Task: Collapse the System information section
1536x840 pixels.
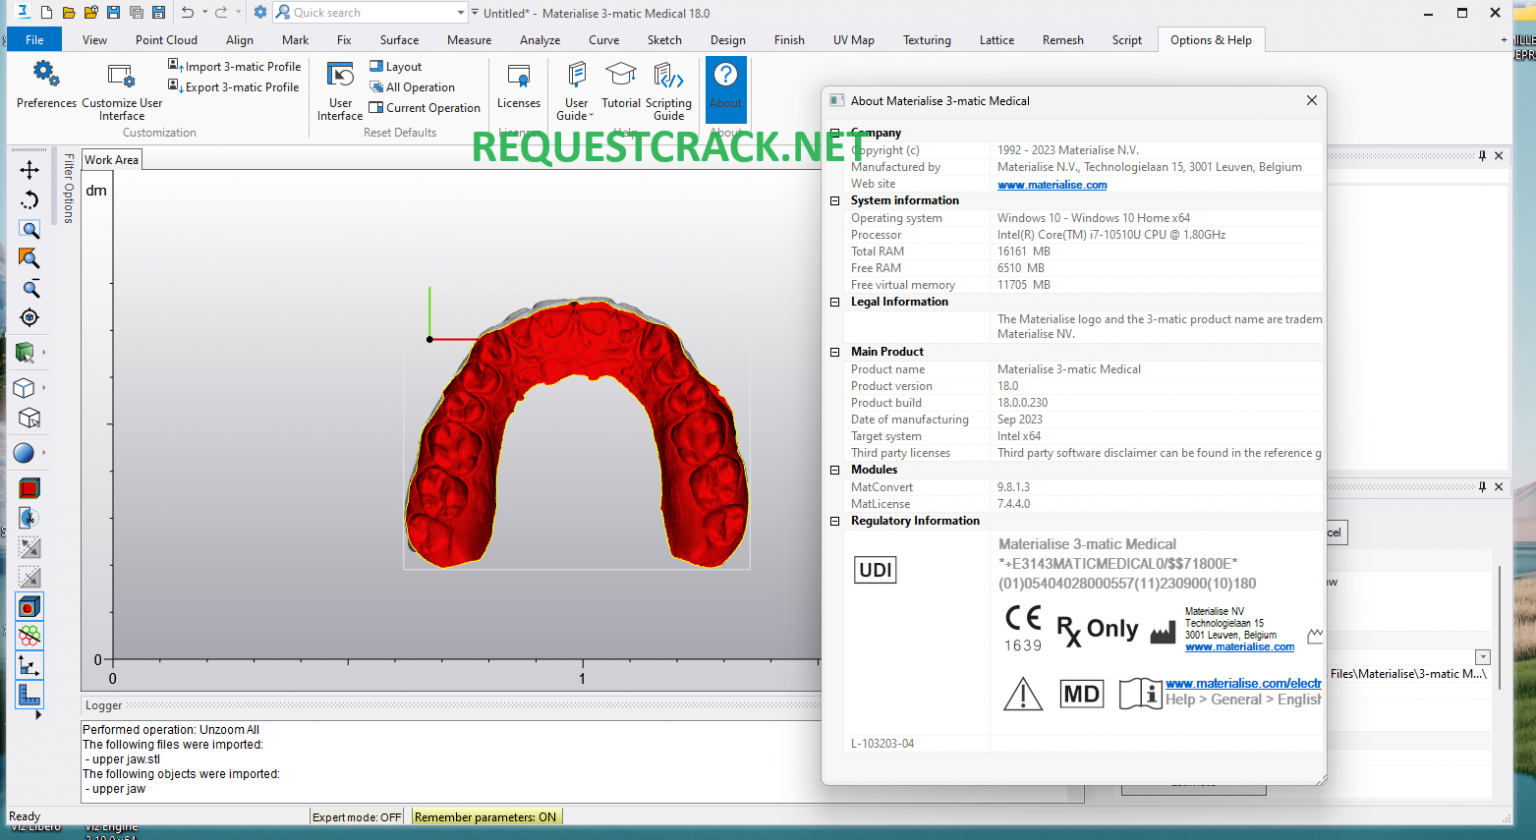Action: 834,201
